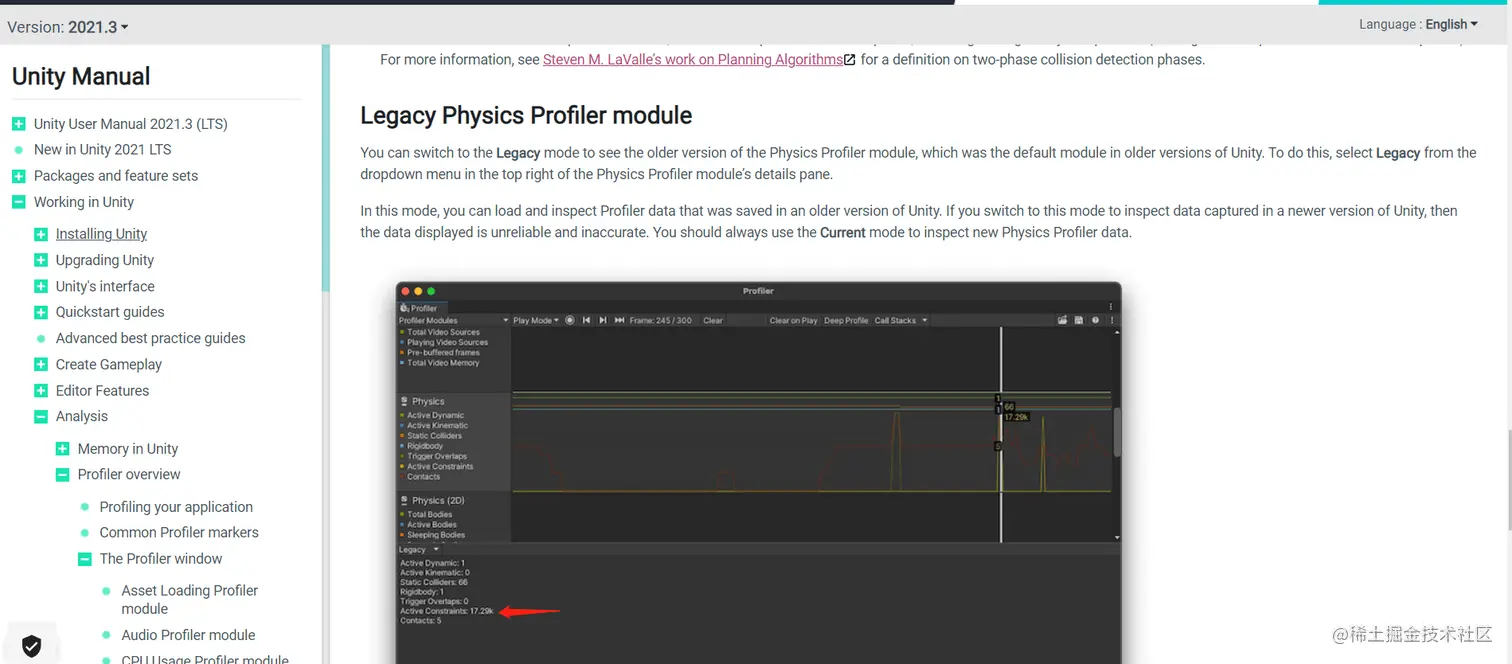Expand the Packages and feature sets node
This screenshot has height=664, width=1512.
[19, 176]
